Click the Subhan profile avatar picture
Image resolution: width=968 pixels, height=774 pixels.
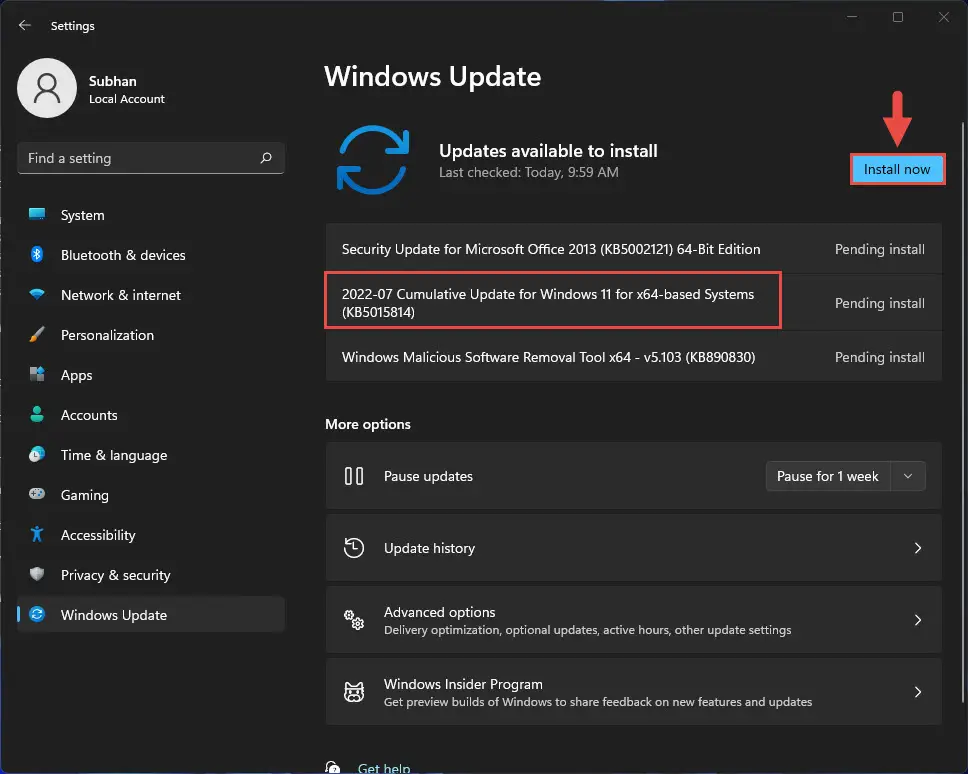pyautogui.click(x=47, y=88)
